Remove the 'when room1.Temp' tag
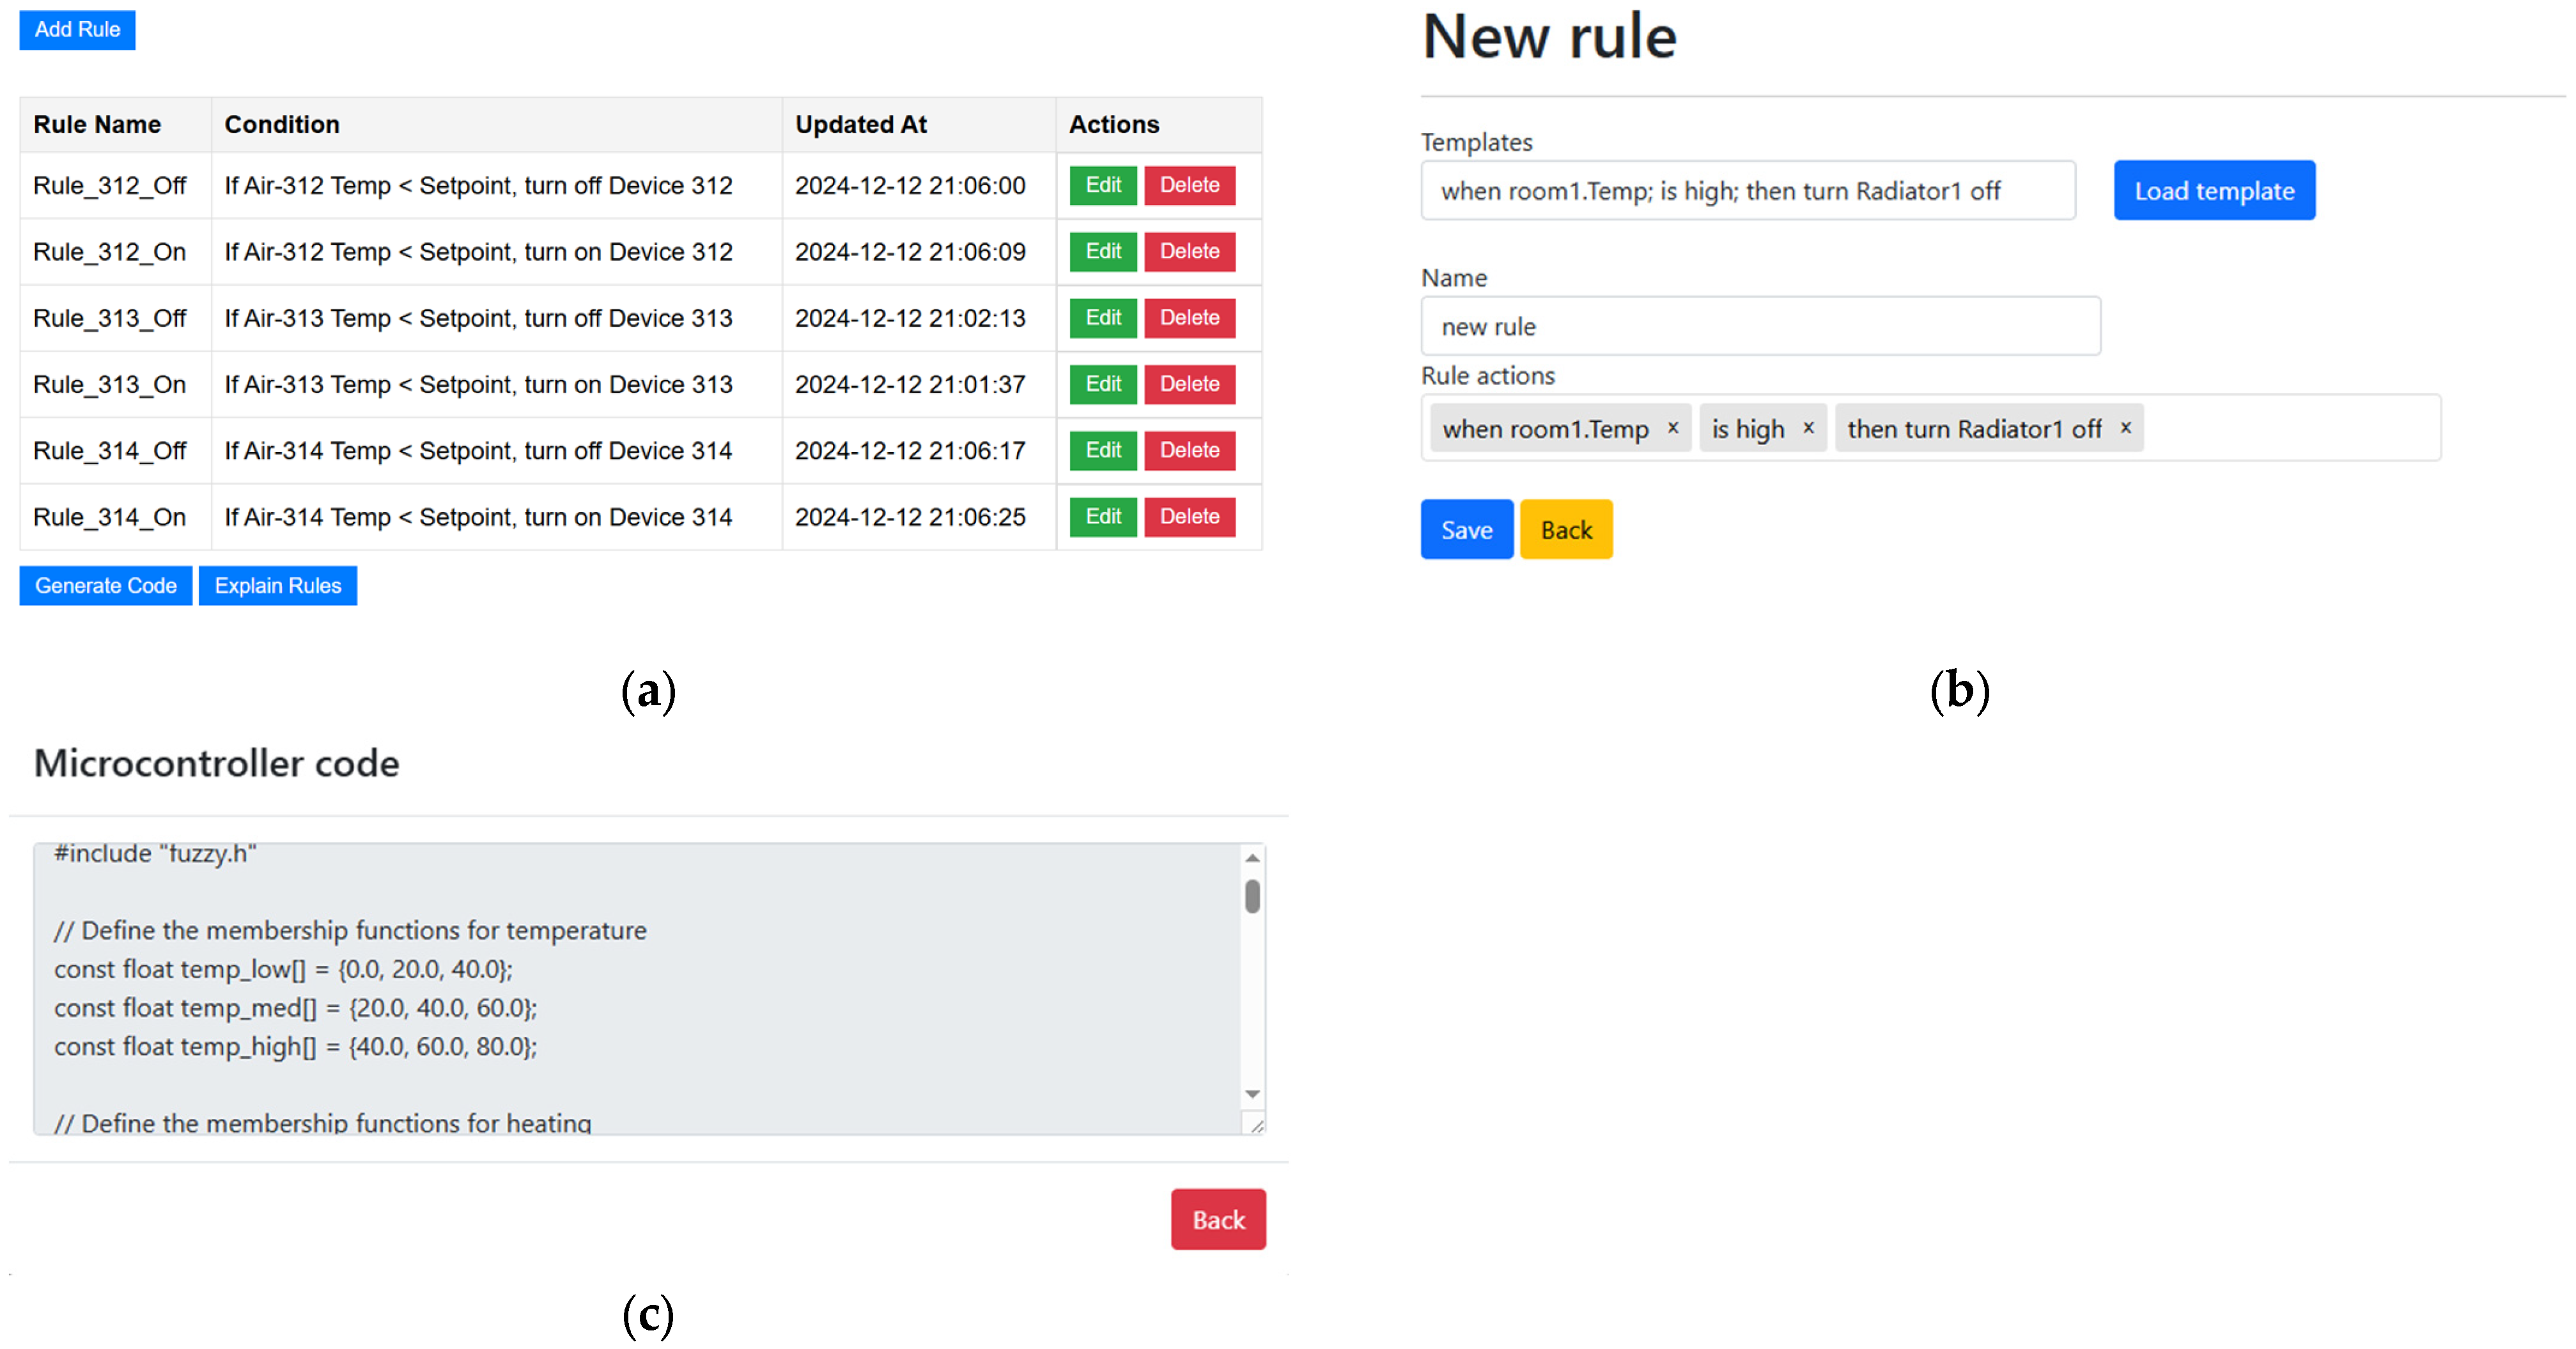 [x=1672, y=428]
